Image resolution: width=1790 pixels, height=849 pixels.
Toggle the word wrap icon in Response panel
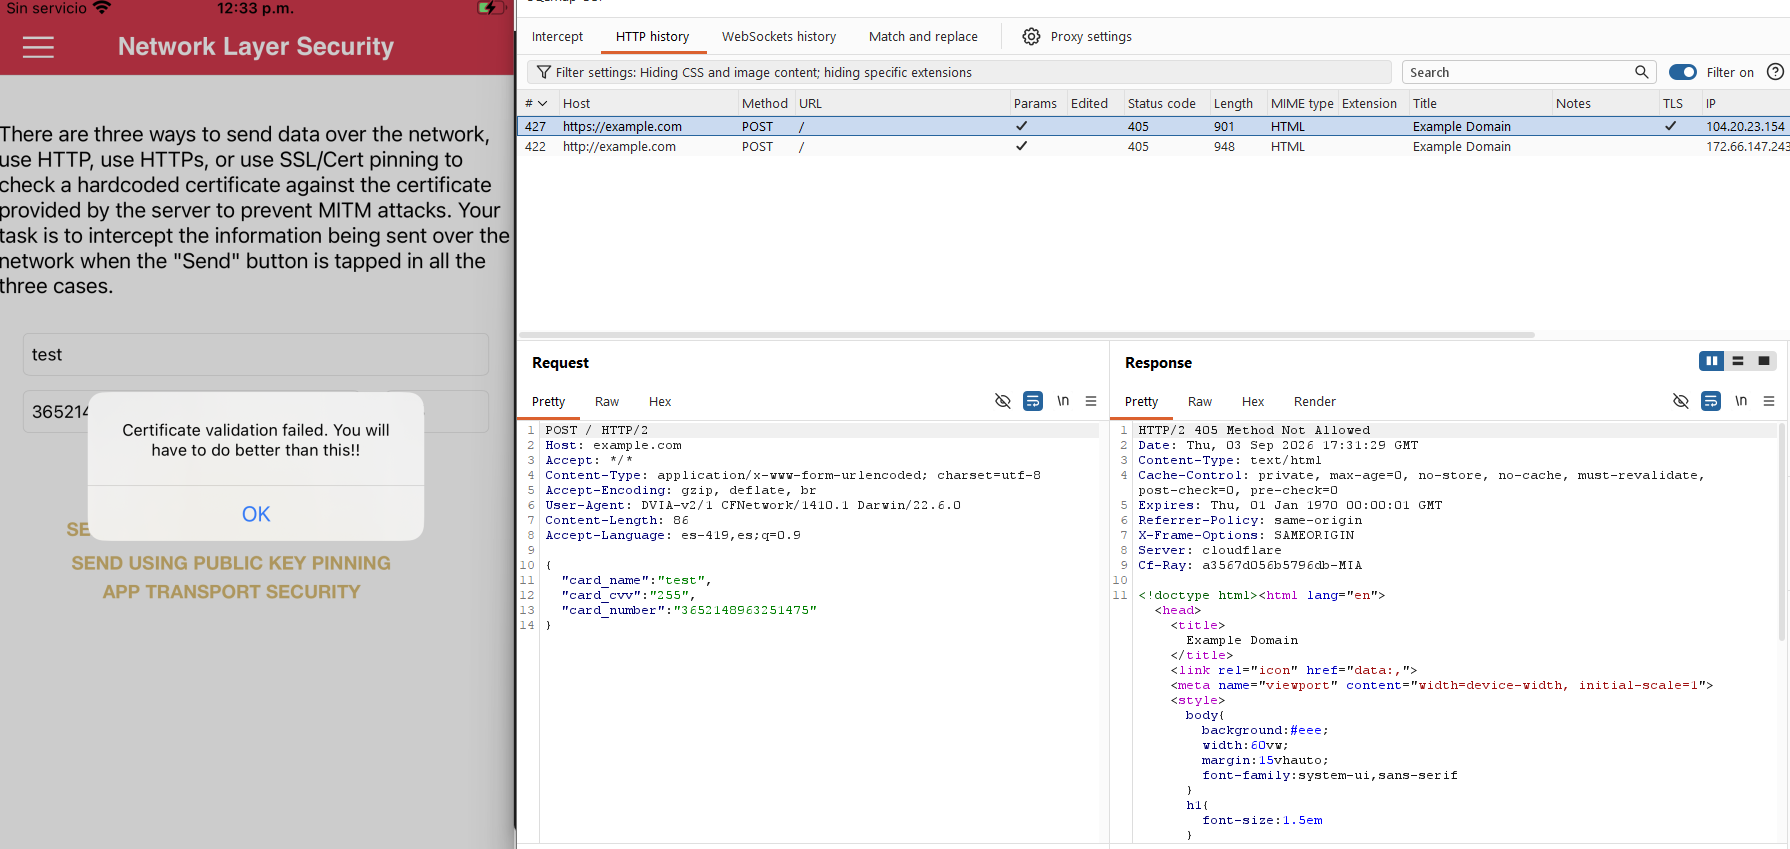click(x=1711, y=401)
